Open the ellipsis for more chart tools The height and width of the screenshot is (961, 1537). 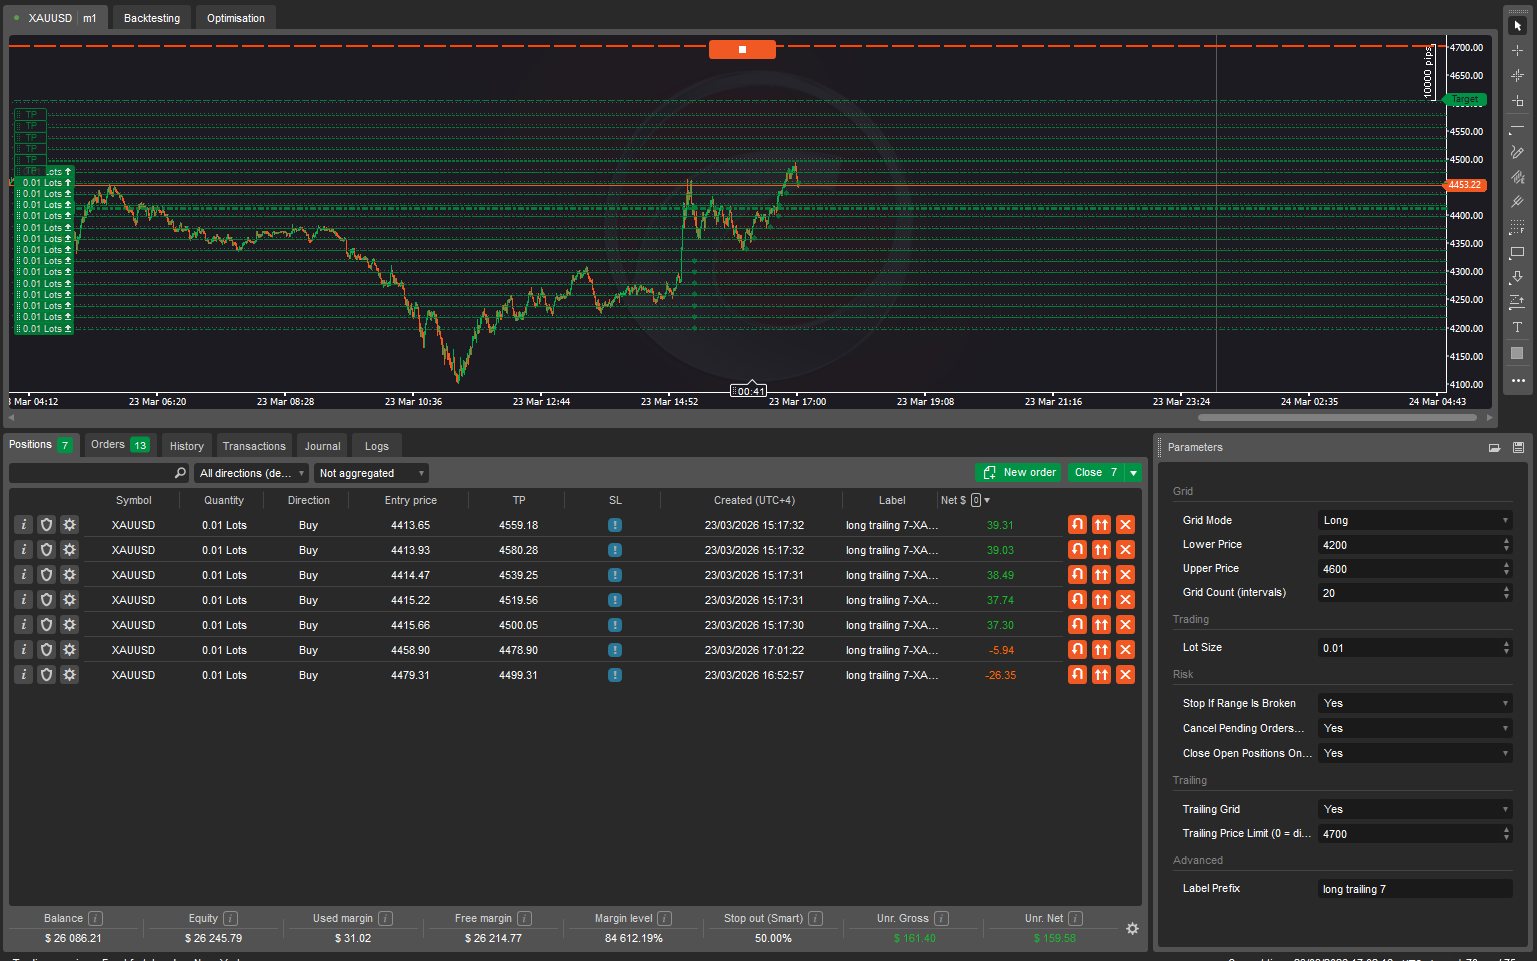tap(1517, 381)
